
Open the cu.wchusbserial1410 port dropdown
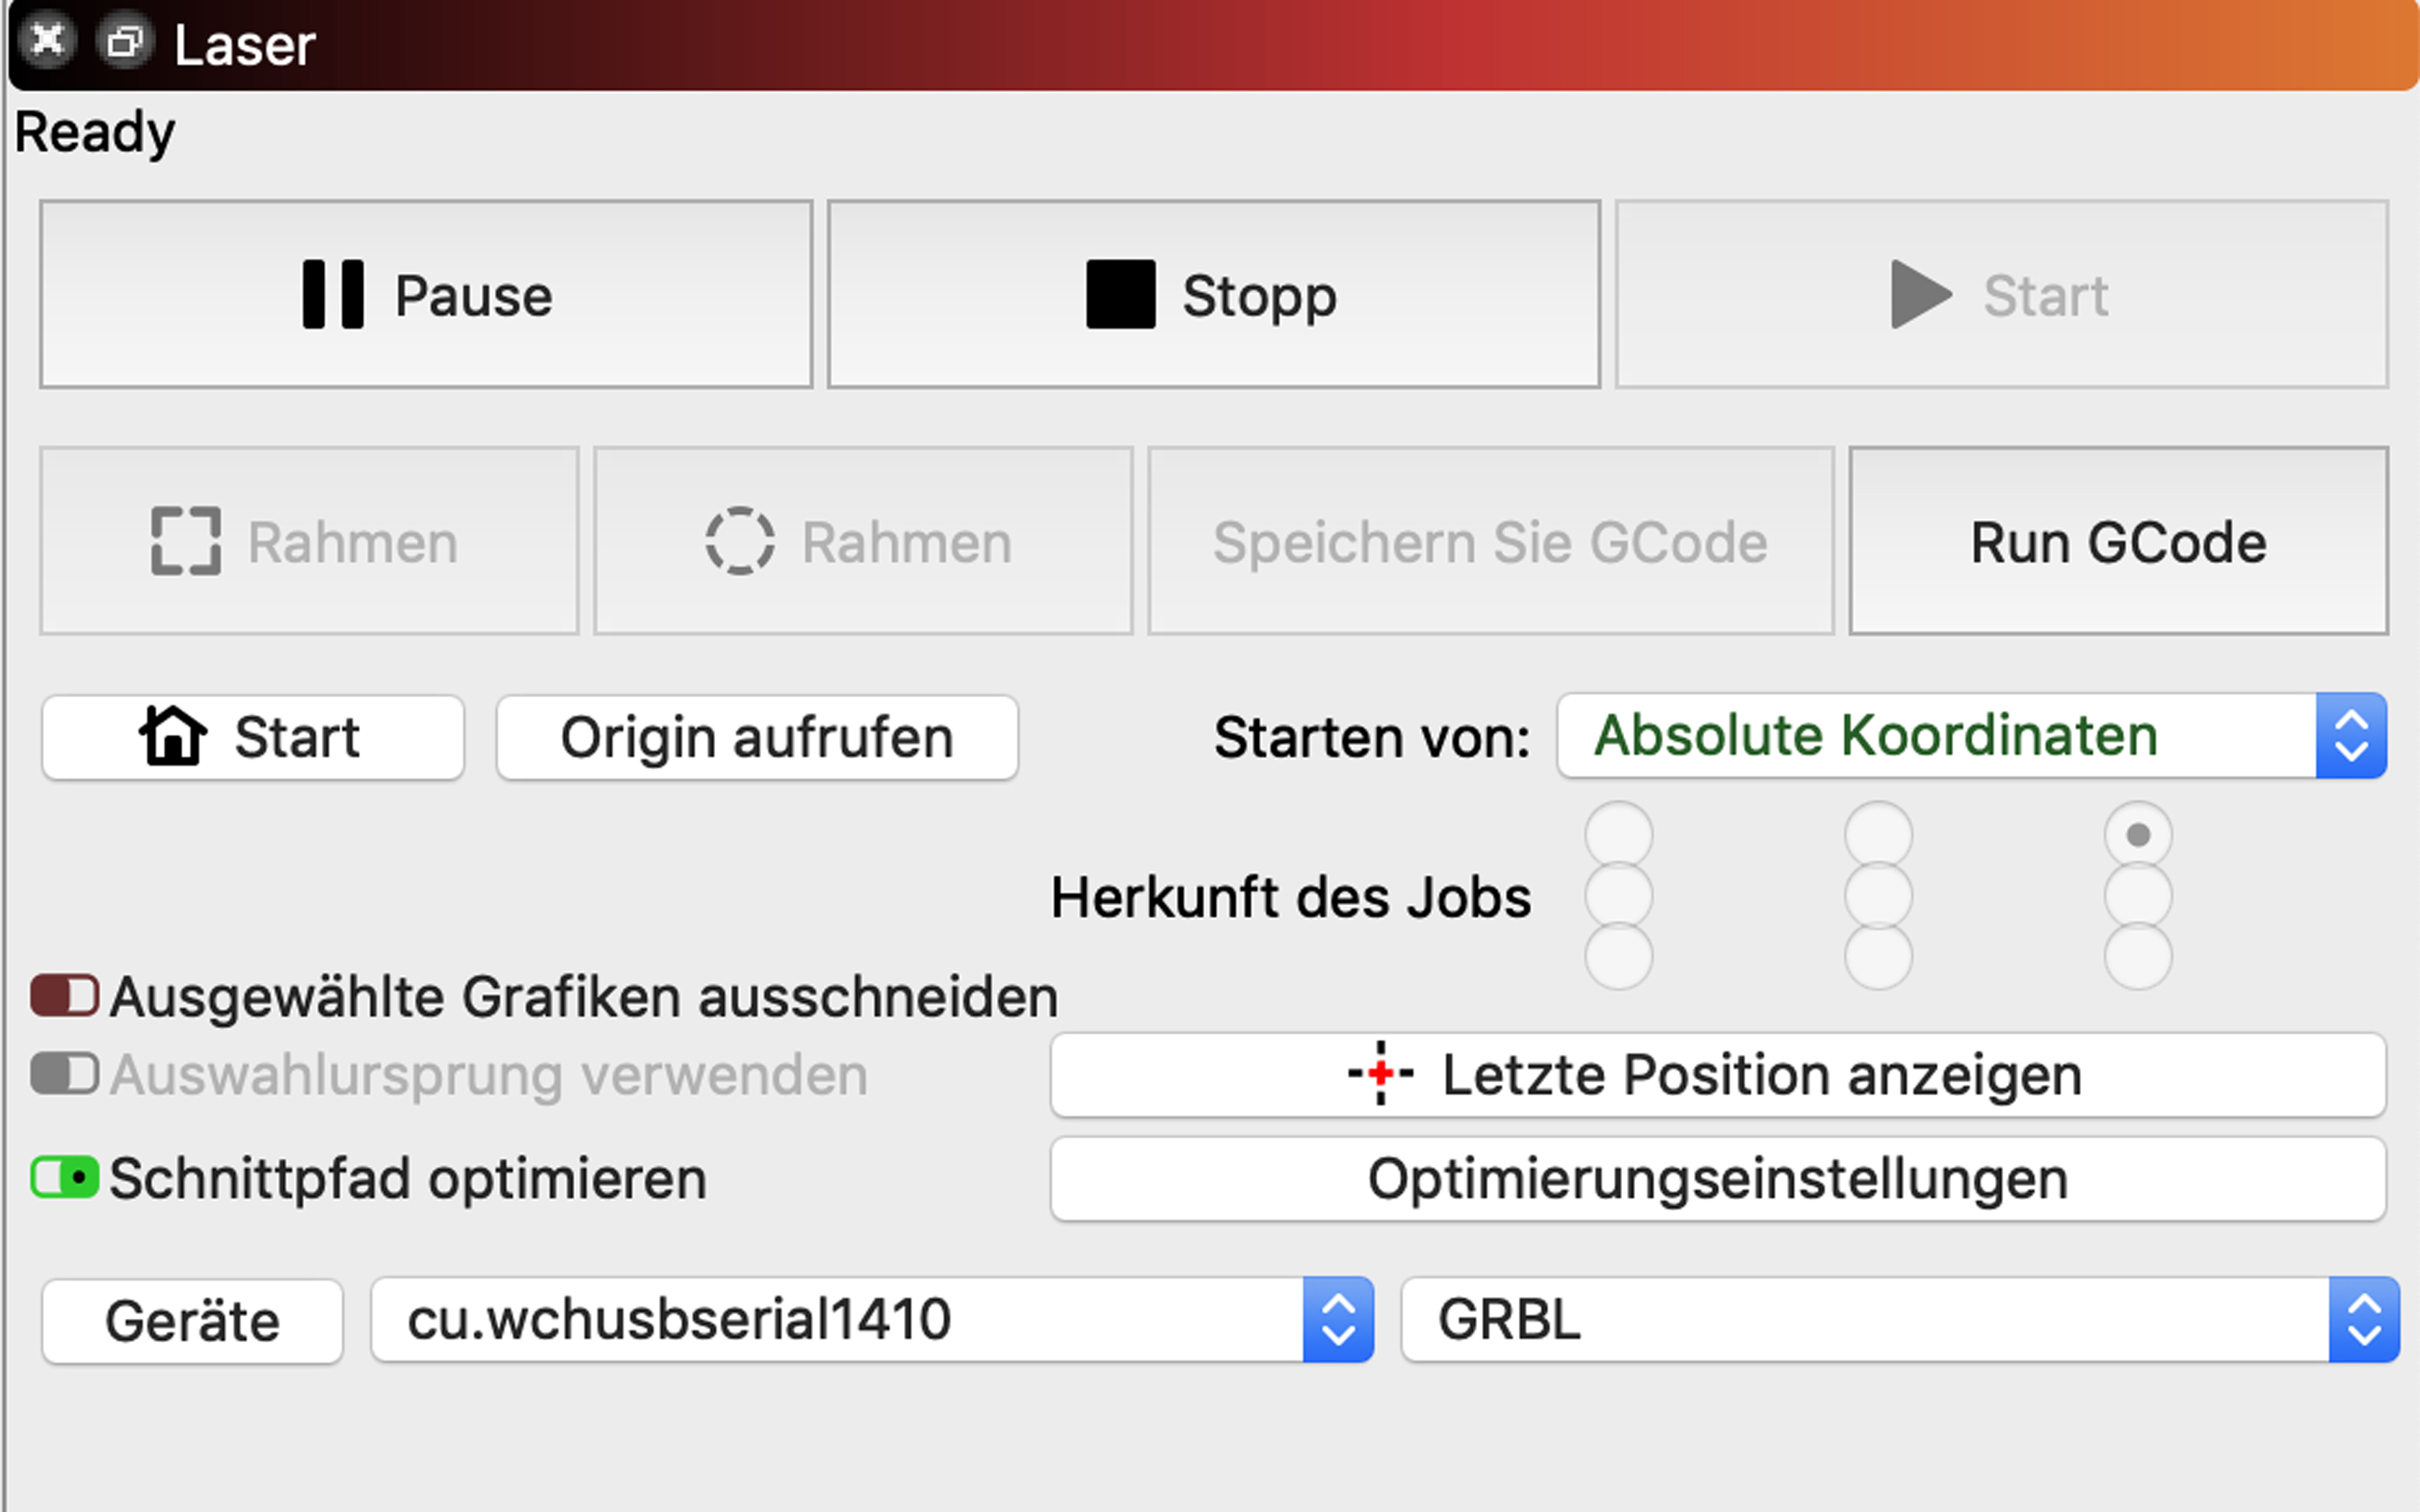(871, 1319)
